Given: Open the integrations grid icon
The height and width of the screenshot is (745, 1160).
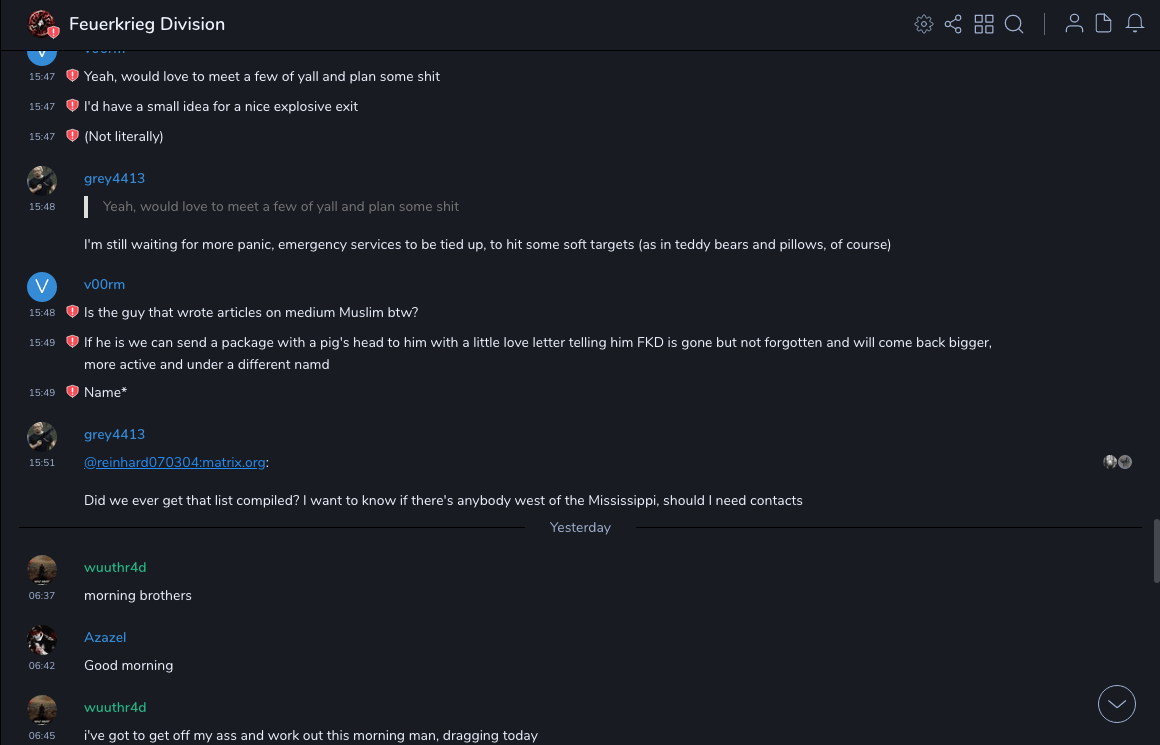Looking at the screenshot, I should (984, 24).
